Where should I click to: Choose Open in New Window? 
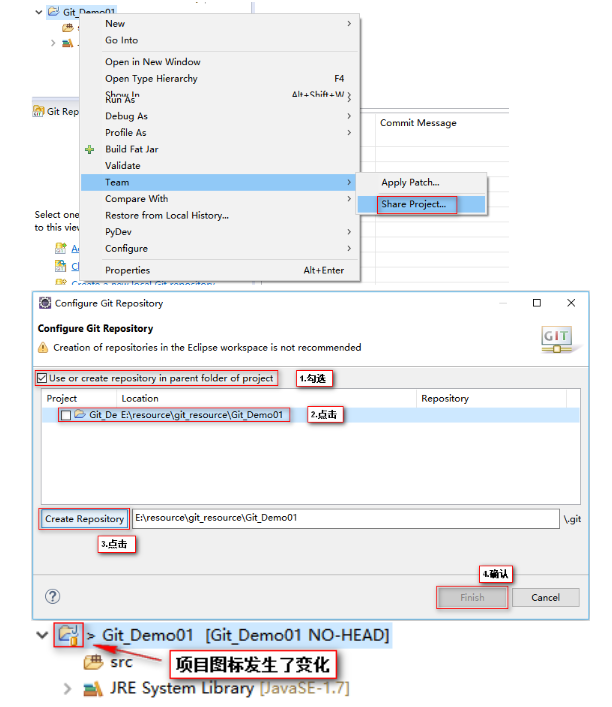coord(220,62)
